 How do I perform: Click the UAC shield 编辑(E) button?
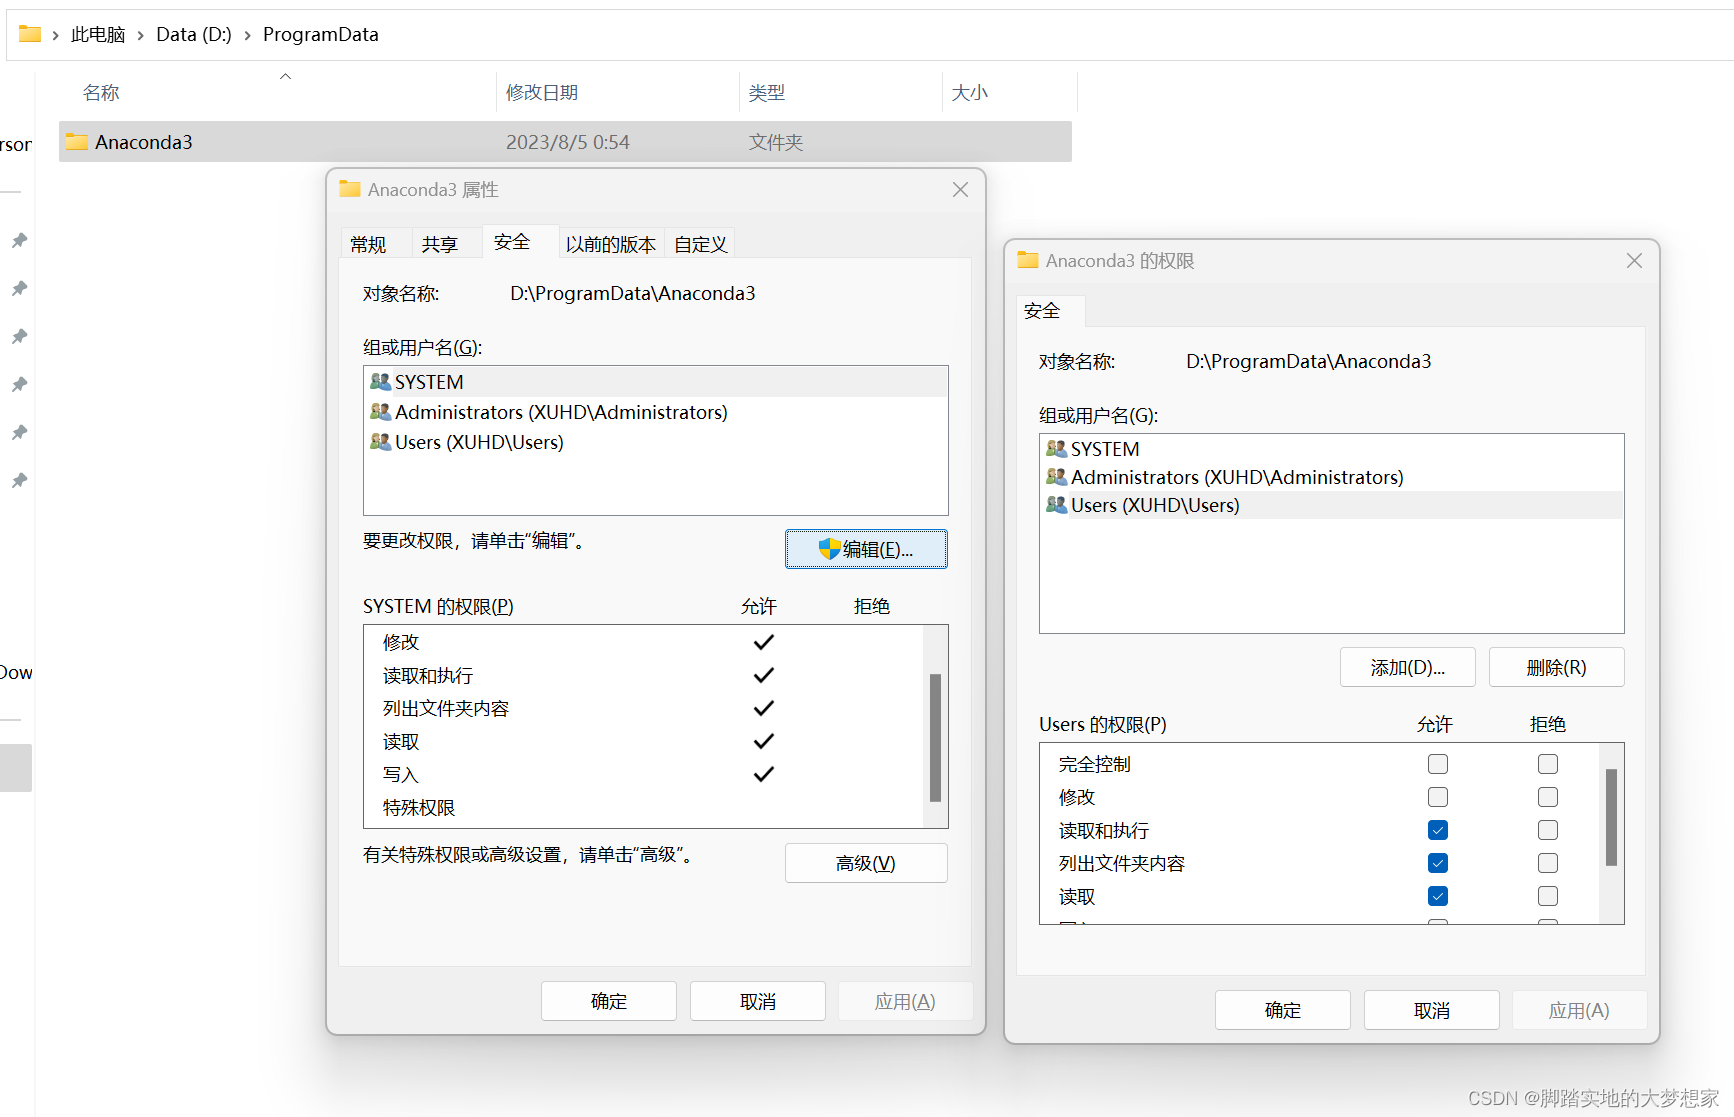[865, 548]
